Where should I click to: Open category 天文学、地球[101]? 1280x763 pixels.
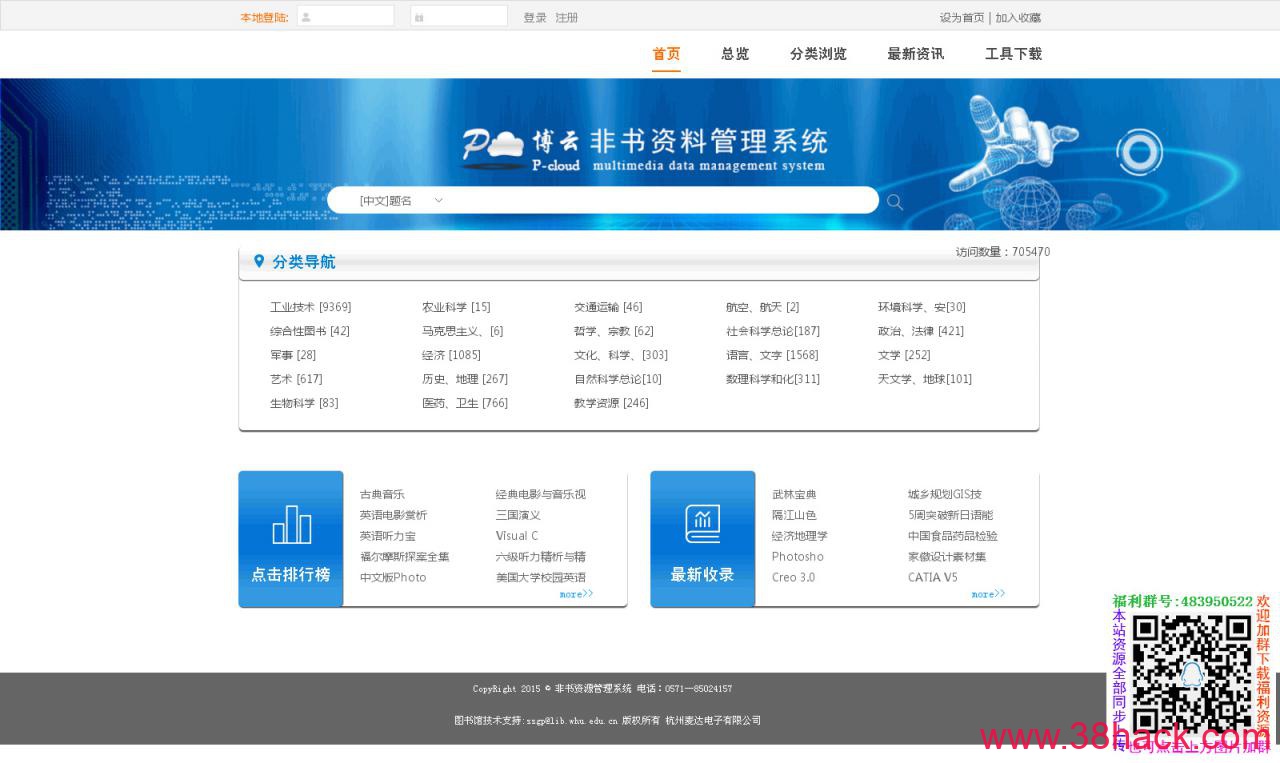point(924,379)
